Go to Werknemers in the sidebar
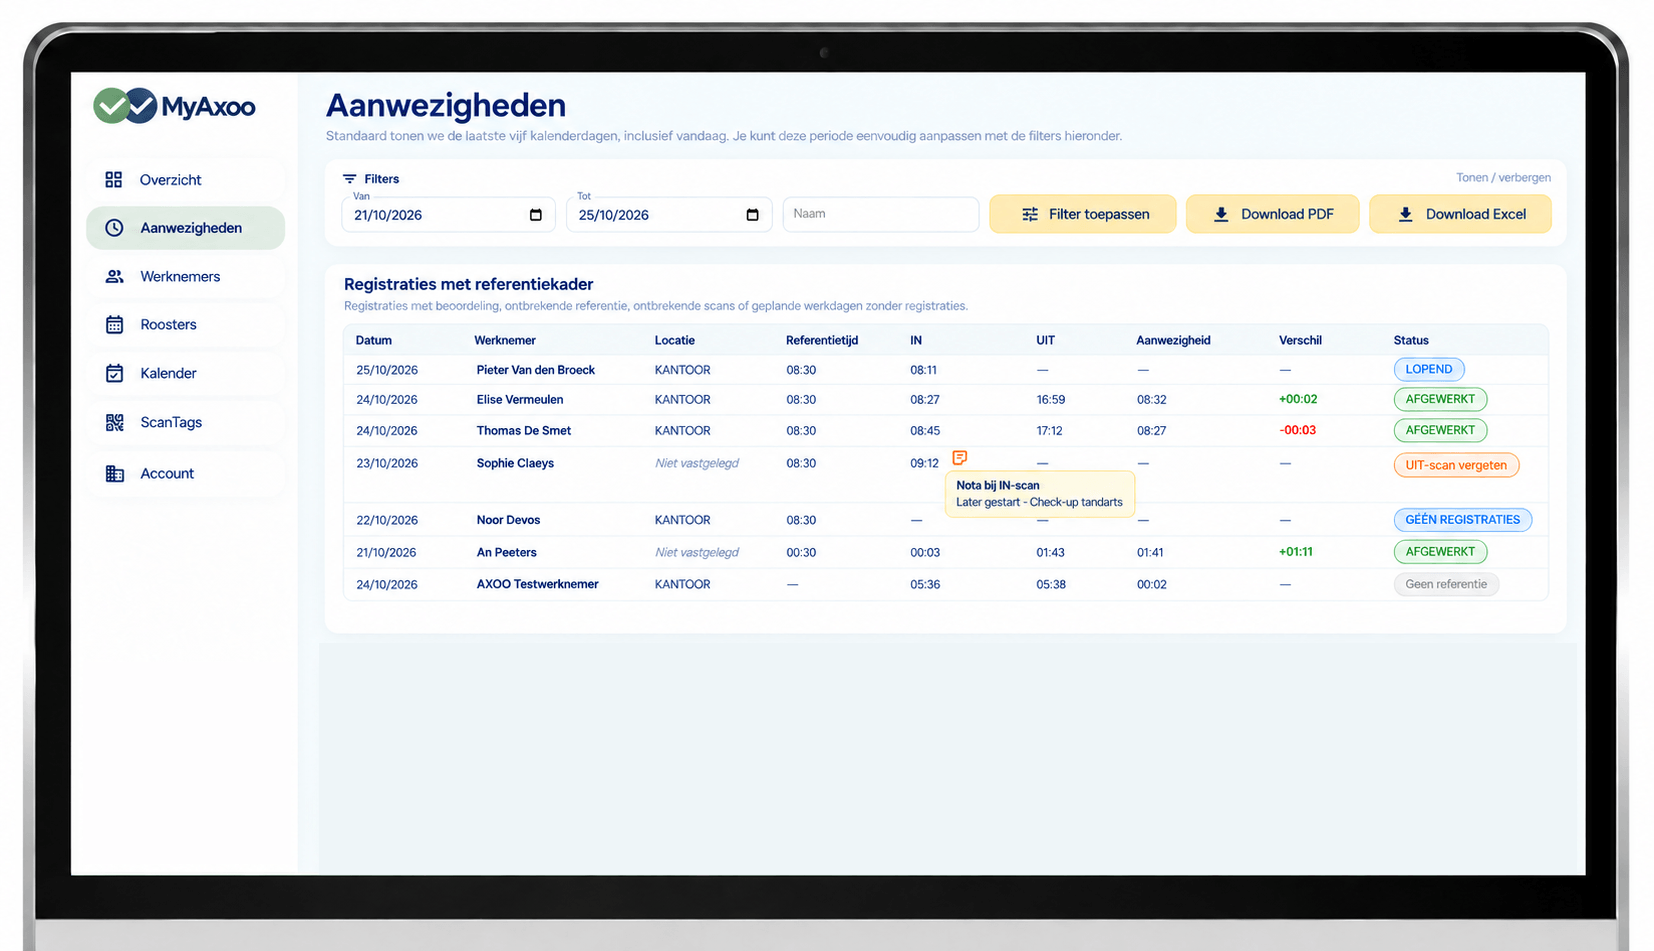The image size is (1654, 951). point(185,276)
